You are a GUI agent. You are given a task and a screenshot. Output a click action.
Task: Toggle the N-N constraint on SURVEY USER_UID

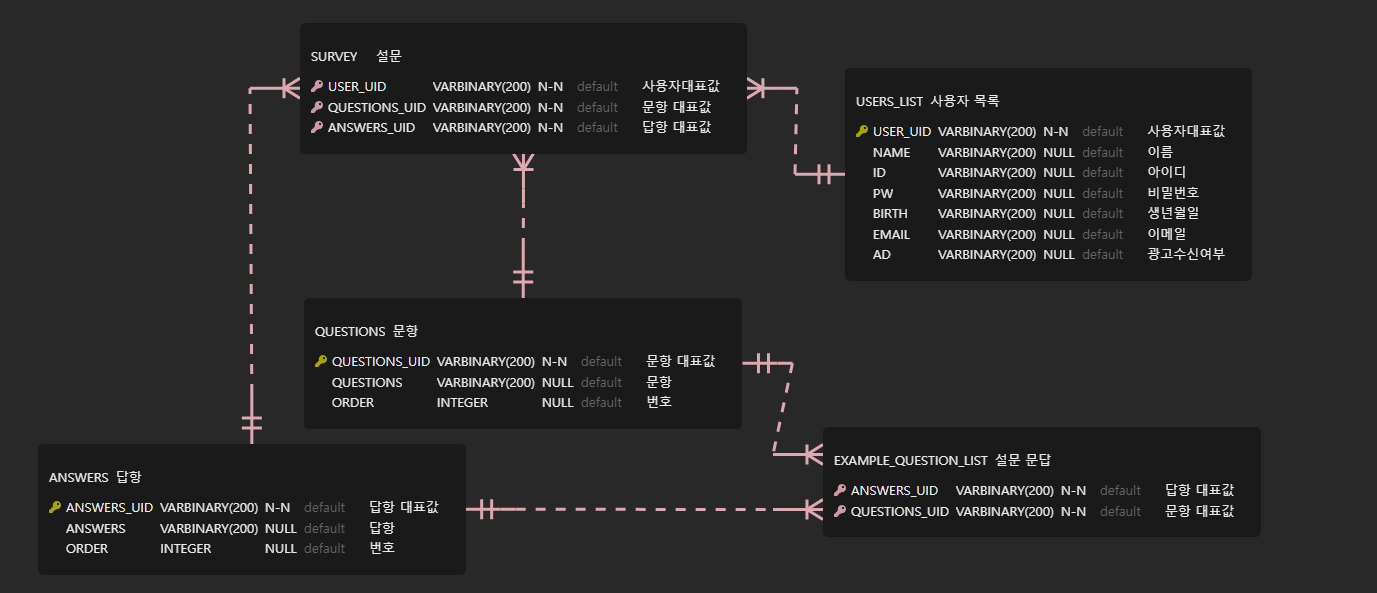tap(550, 86)
